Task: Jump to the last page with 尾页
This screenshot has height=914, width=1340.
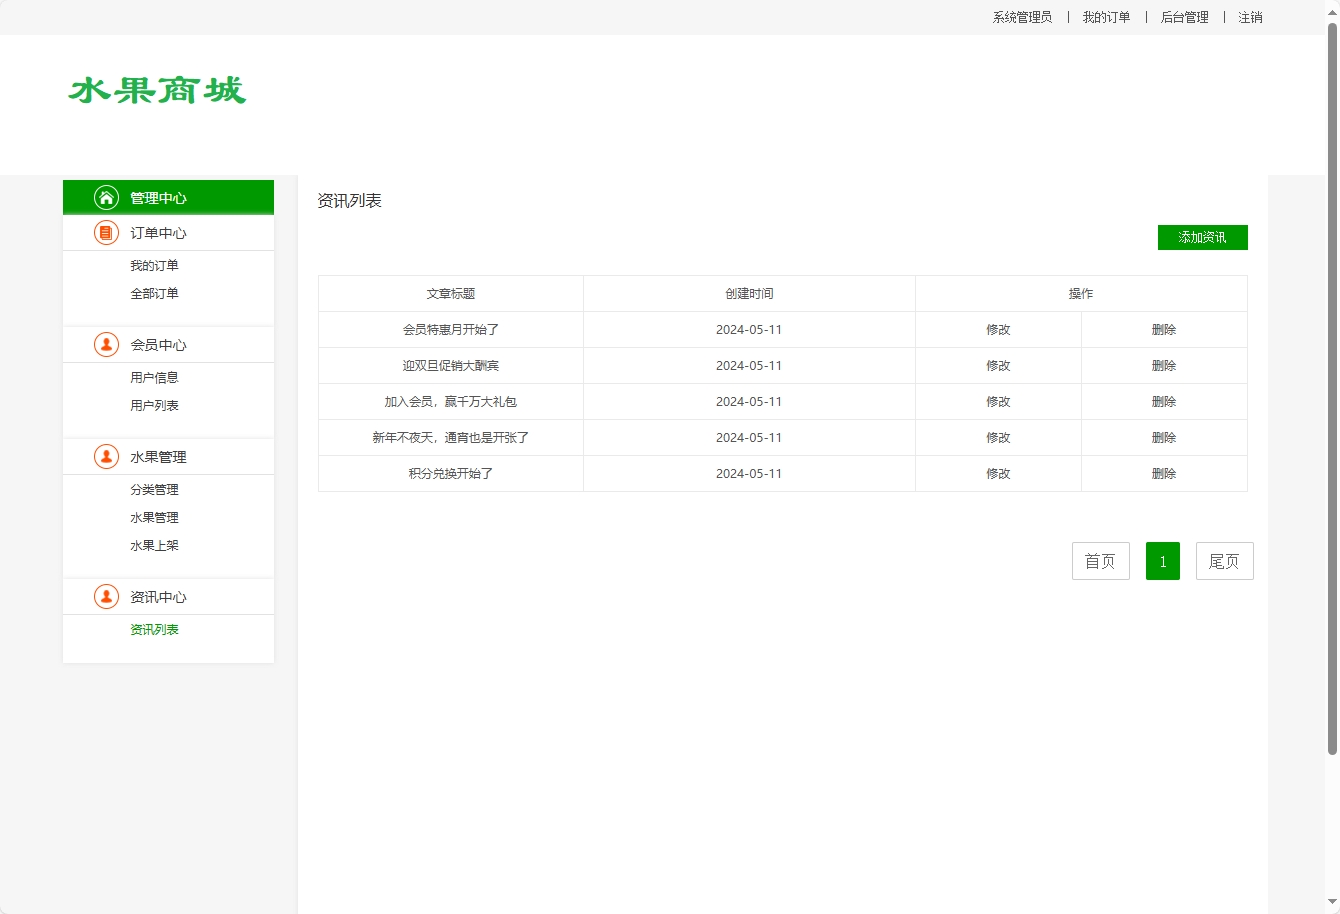Action: click(x=1224, y=561)
